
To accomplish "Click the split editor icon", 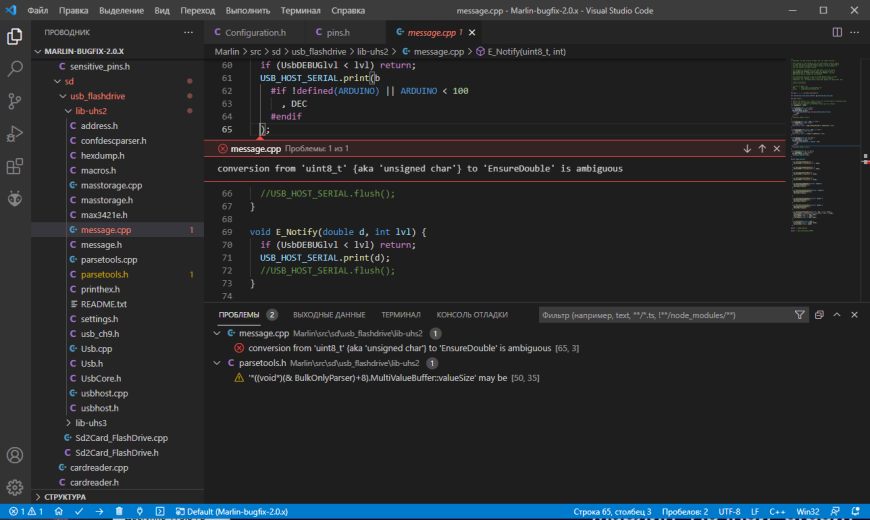I will 837,33.
